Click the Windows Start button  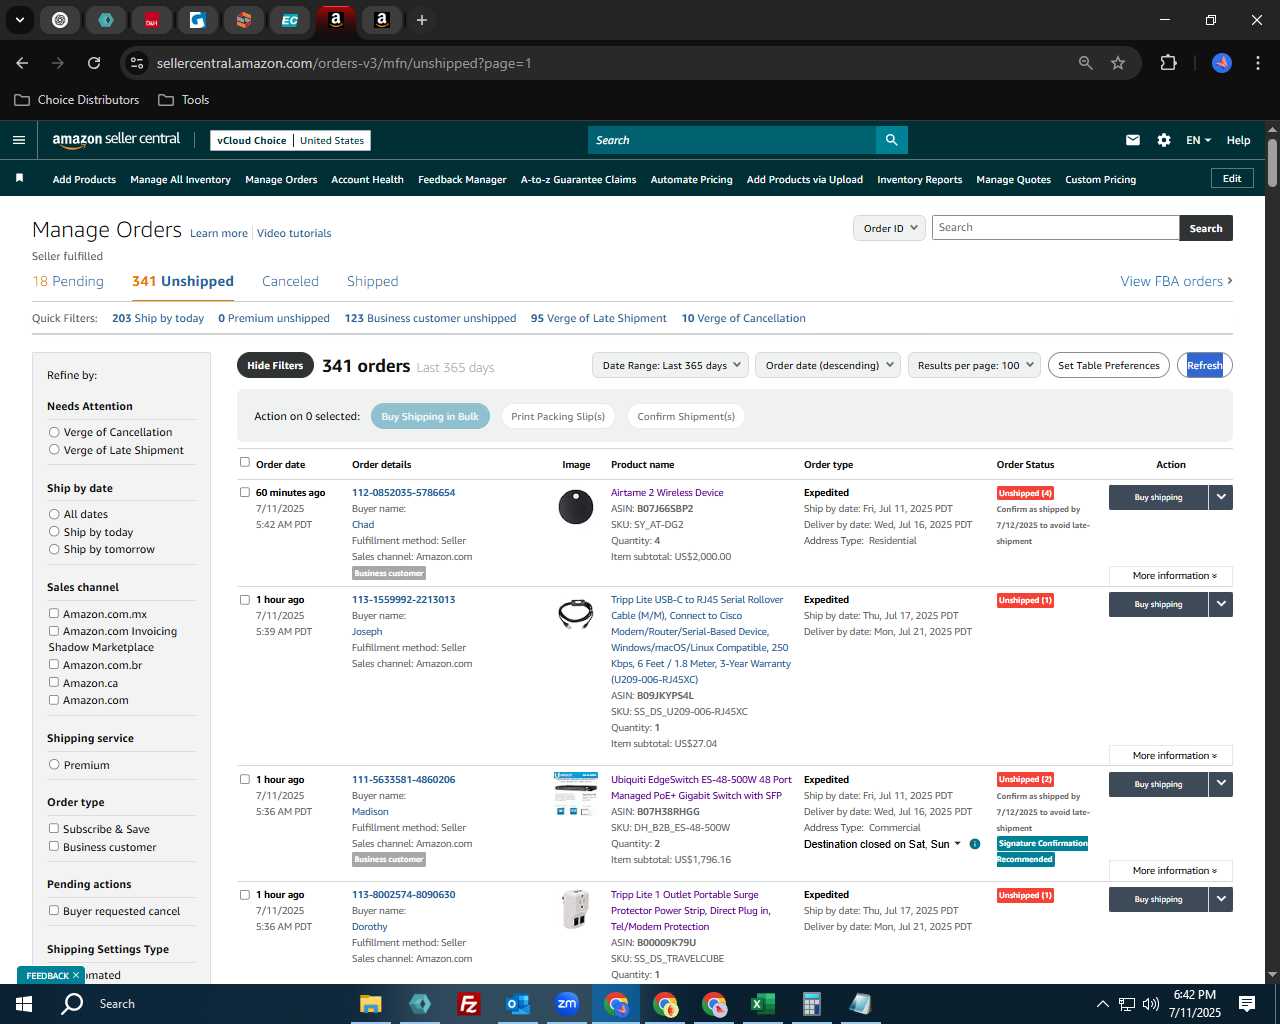point(24,1004)
